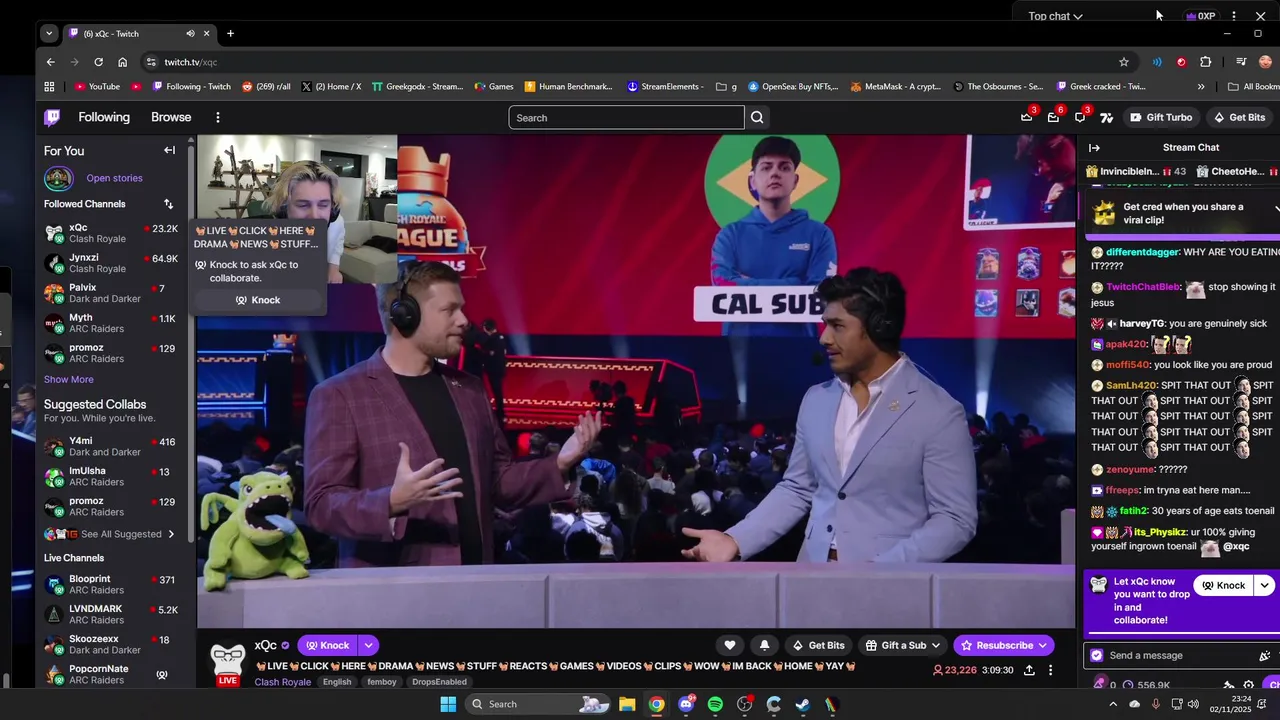Open stories link in sidebar

point(114,178)
